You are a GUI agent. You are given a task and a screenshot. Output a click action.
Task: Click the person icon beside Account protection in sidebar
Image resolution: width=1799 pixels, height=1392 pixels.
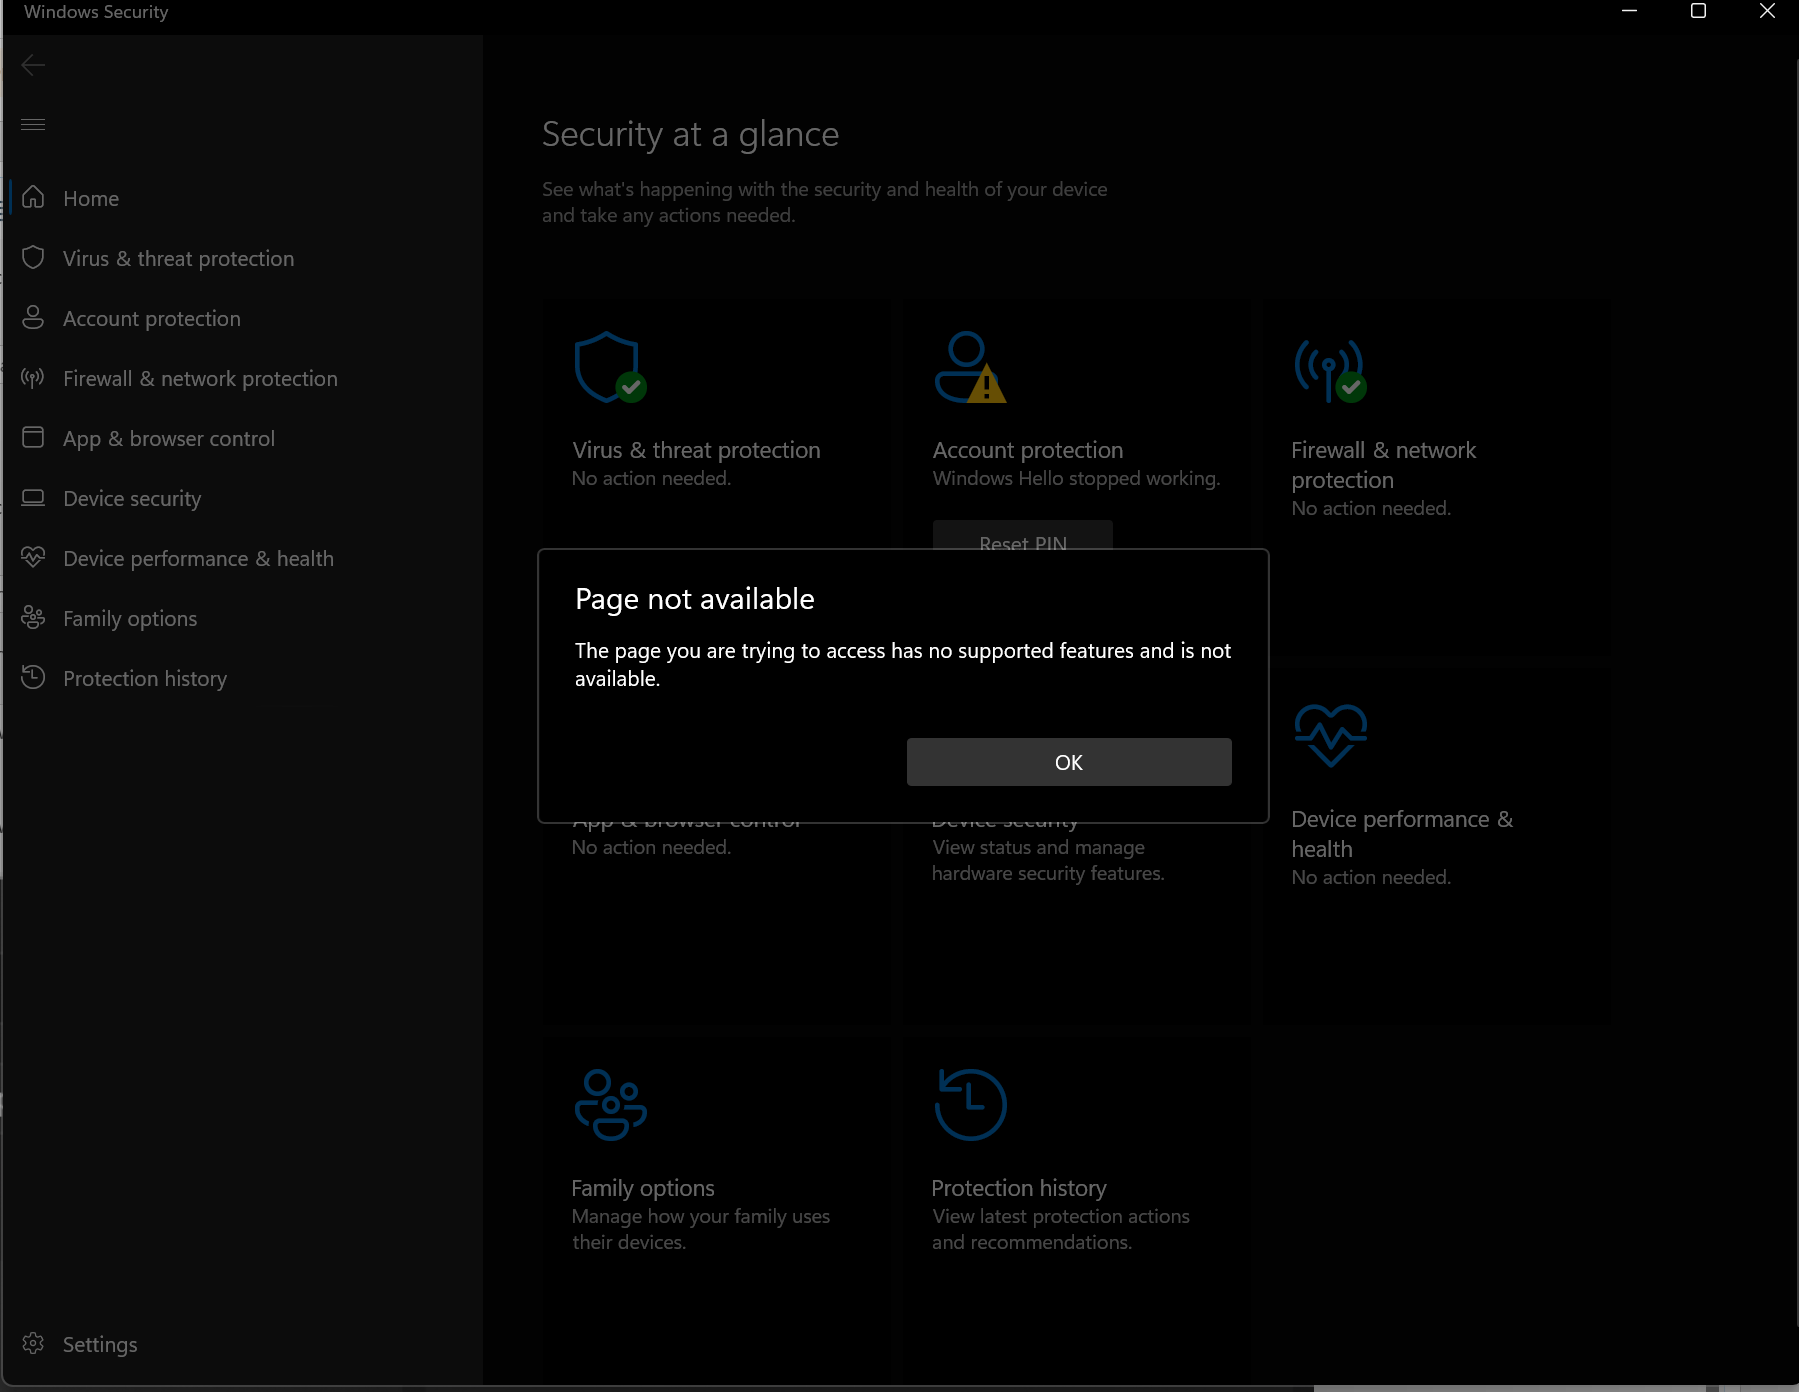[33, 317]
